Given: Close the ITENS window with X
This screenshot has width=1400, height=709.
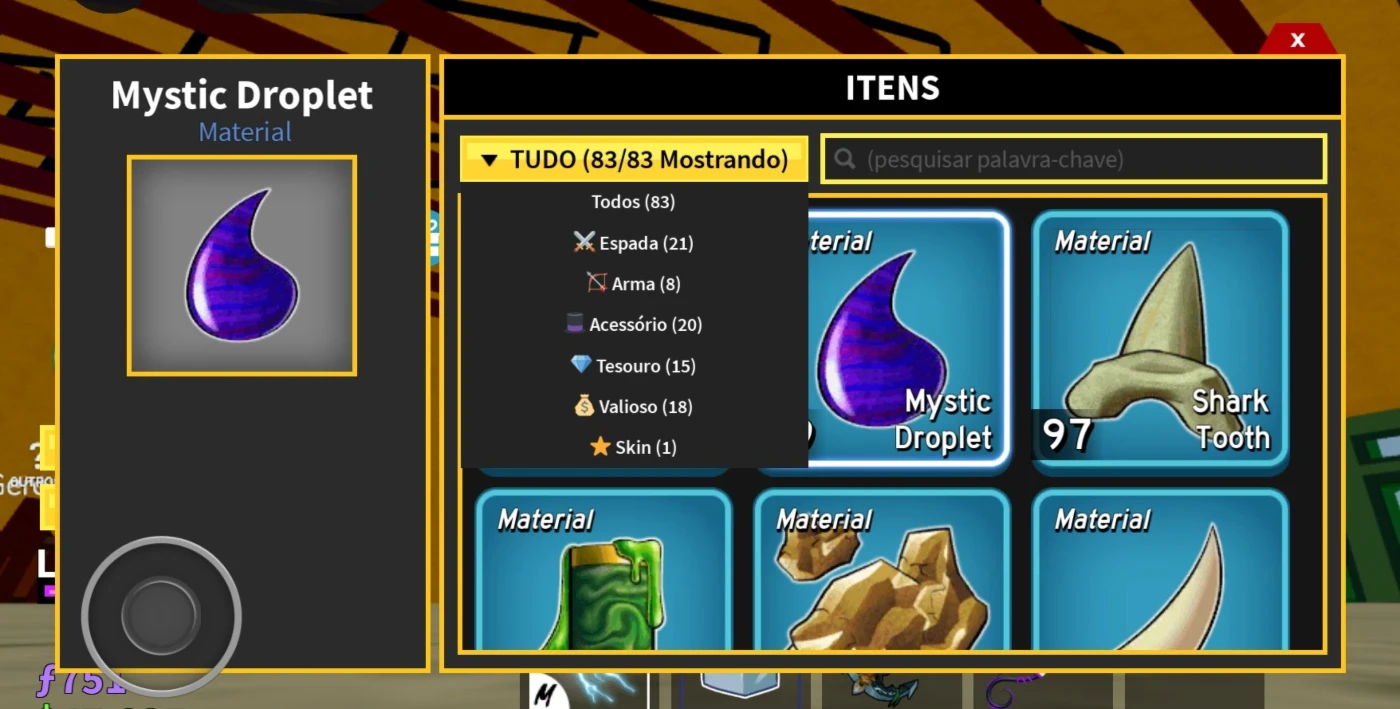Looking at the screenshot, I should (x=1297, y=40).
